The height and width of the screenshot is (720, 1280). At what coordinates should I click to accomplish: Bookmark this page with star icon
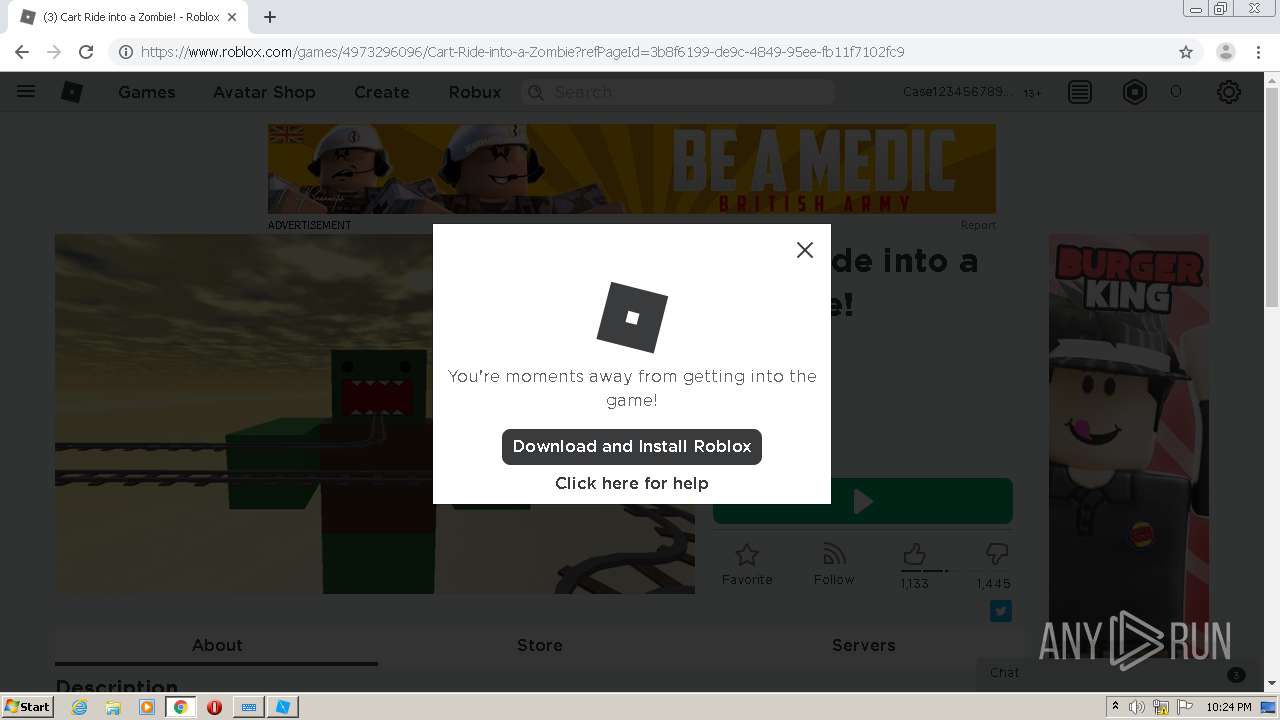[1186, 52]
